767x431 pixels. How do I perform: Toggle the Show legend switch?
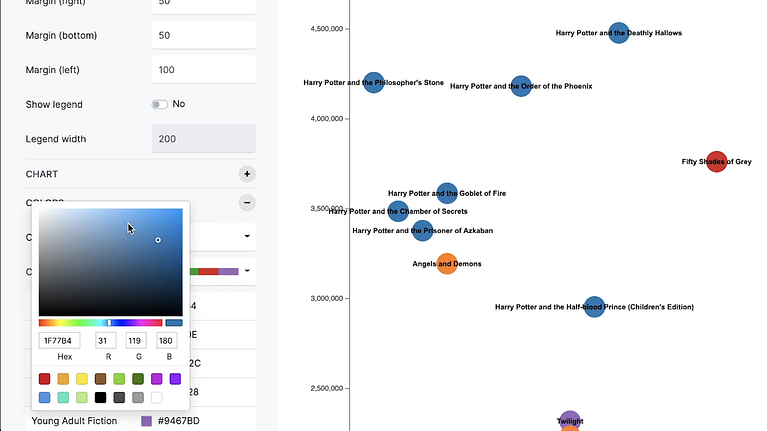[x=159, y=104]
